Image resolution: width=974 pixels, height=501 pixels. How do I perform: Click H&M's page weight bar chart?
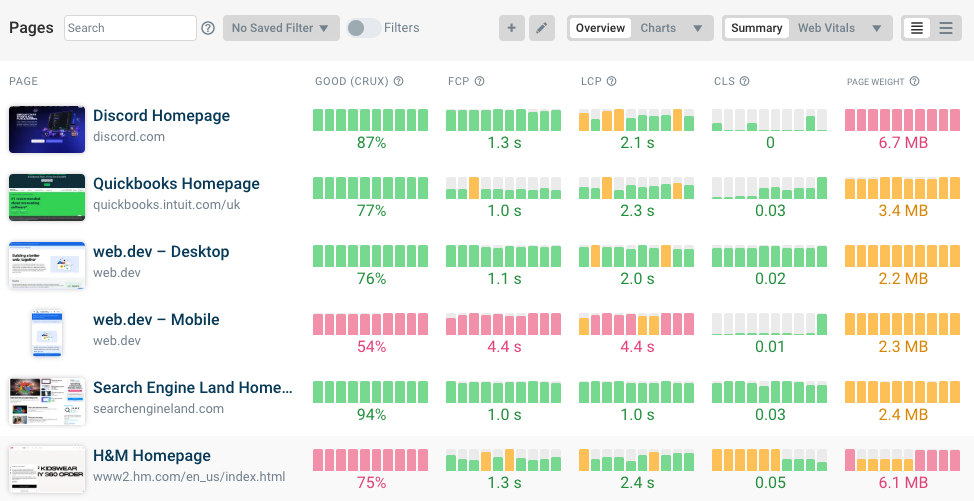903,460
